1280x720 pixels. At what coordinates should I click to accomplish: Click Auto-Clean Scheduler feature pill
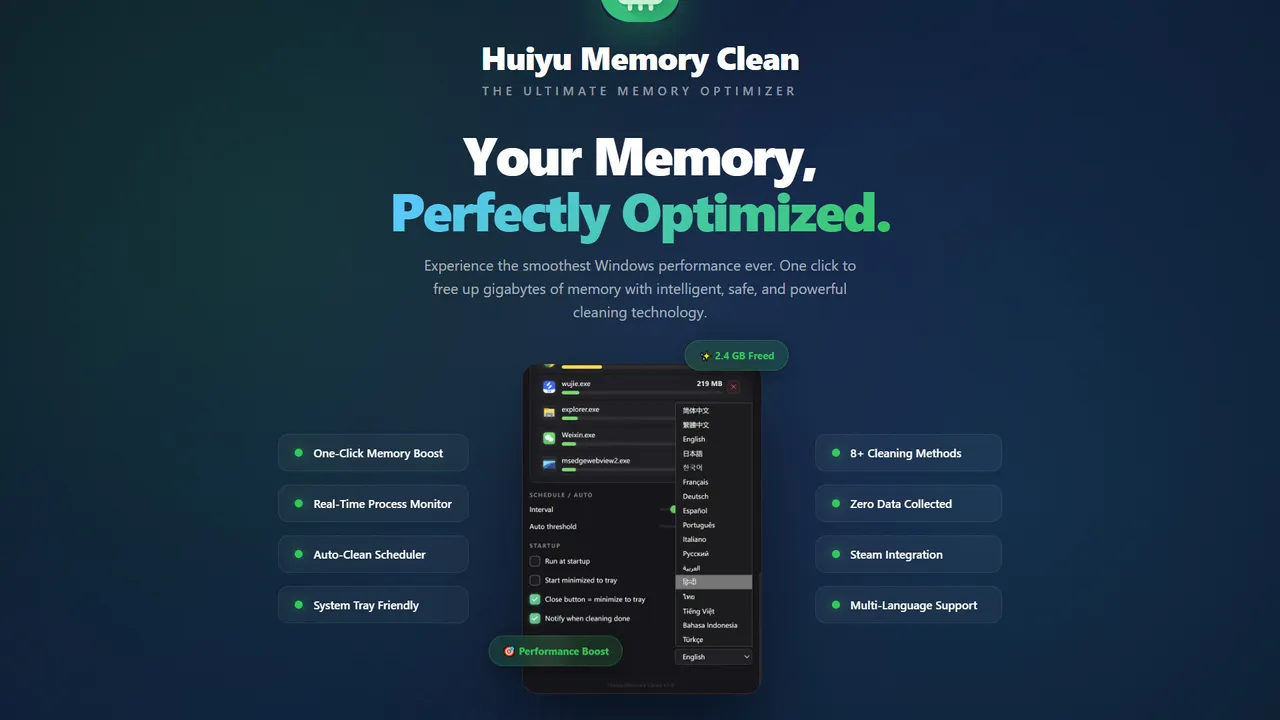pyautogui.click(x=373, y=554)
